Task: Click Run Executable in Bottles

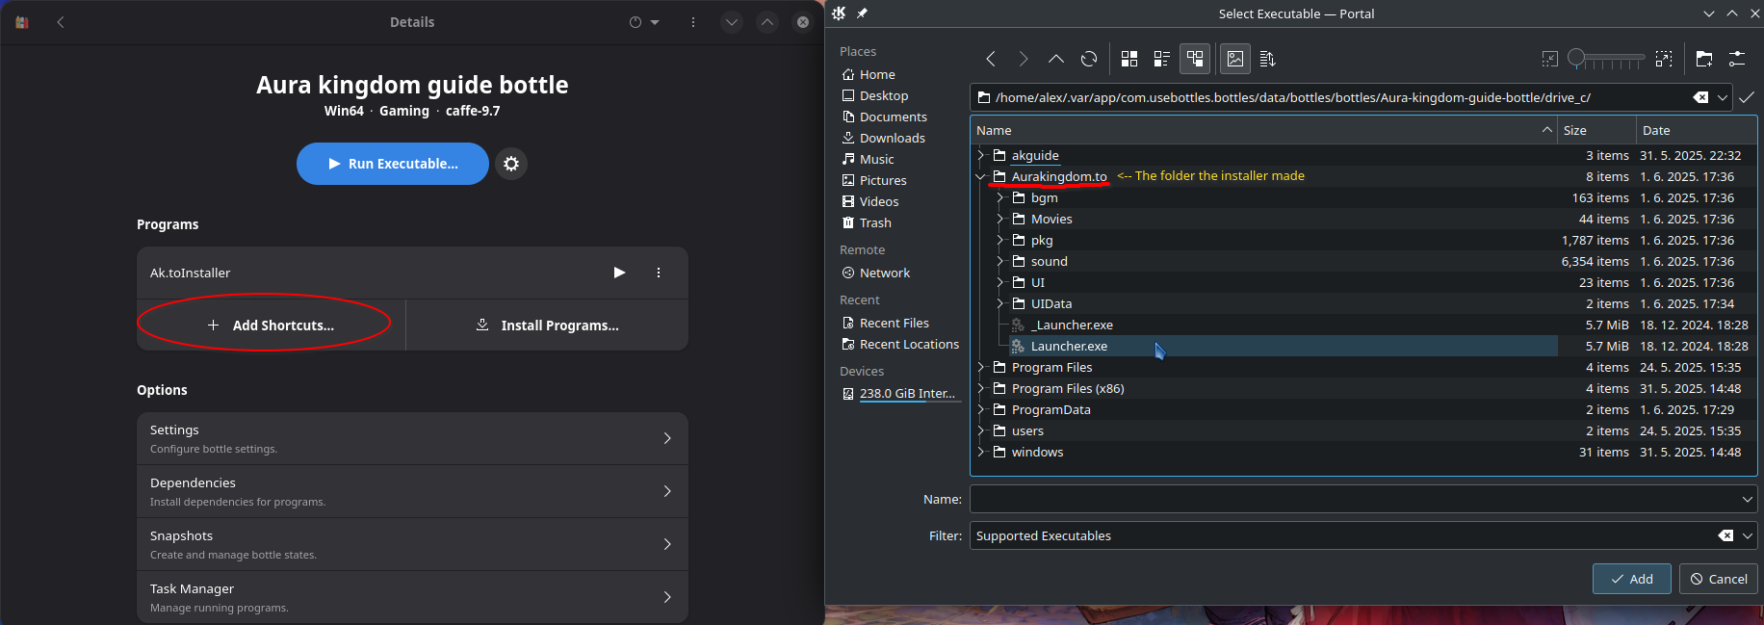Action: [x=392, y=164]
